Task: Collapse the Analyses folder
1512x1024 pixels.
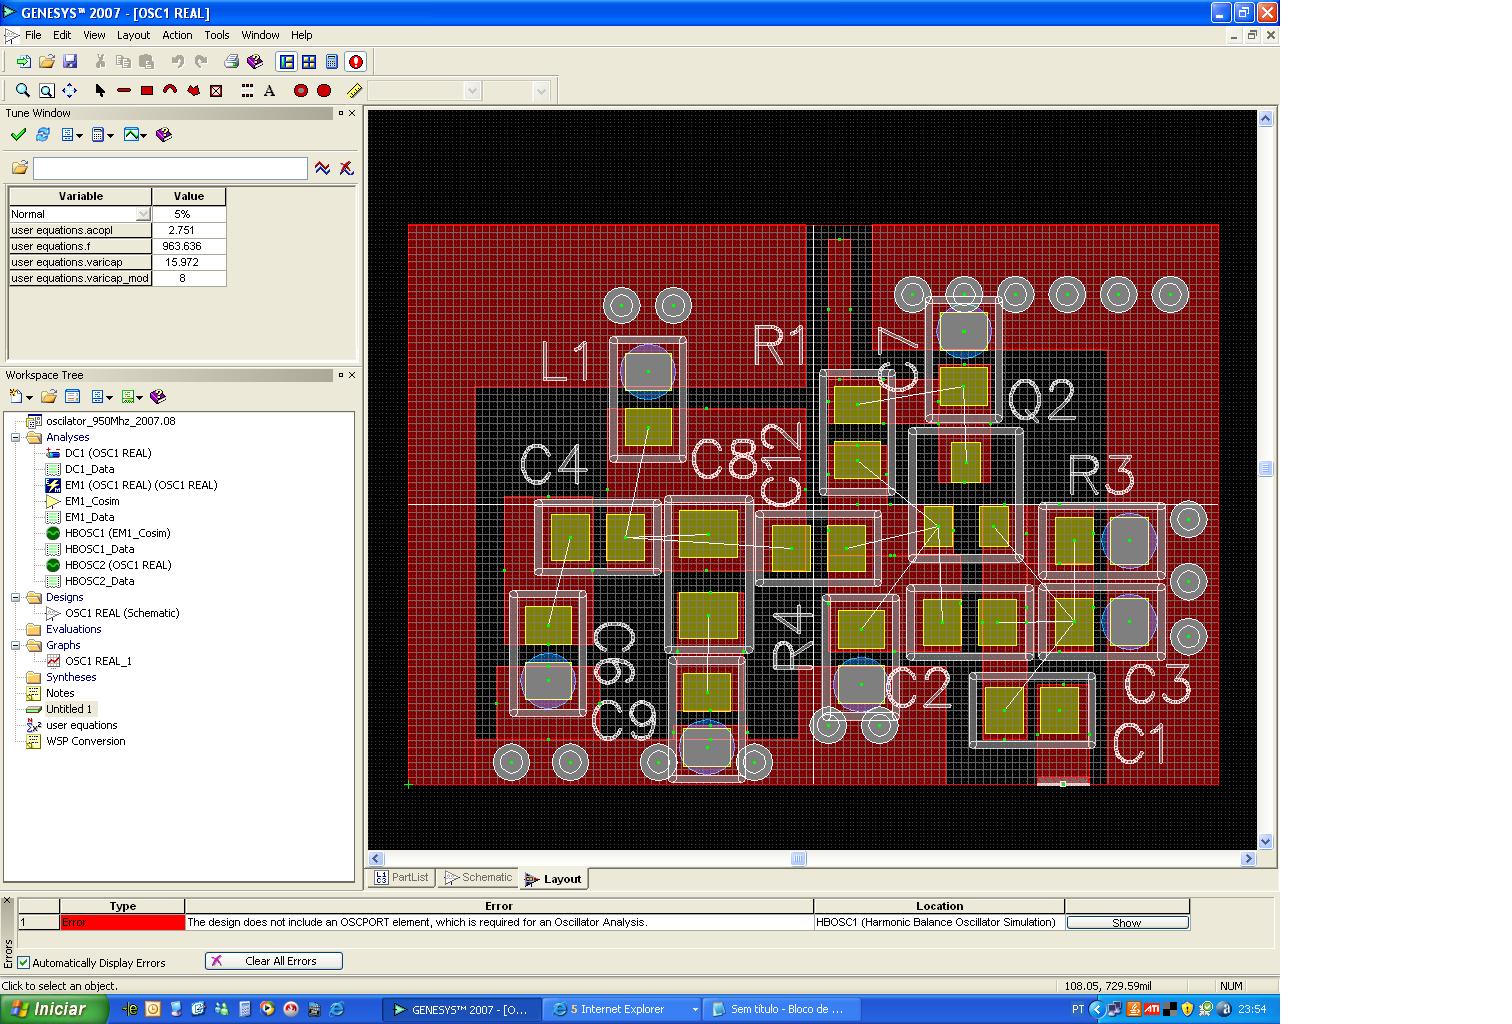Action: click(x=16, y=438)
